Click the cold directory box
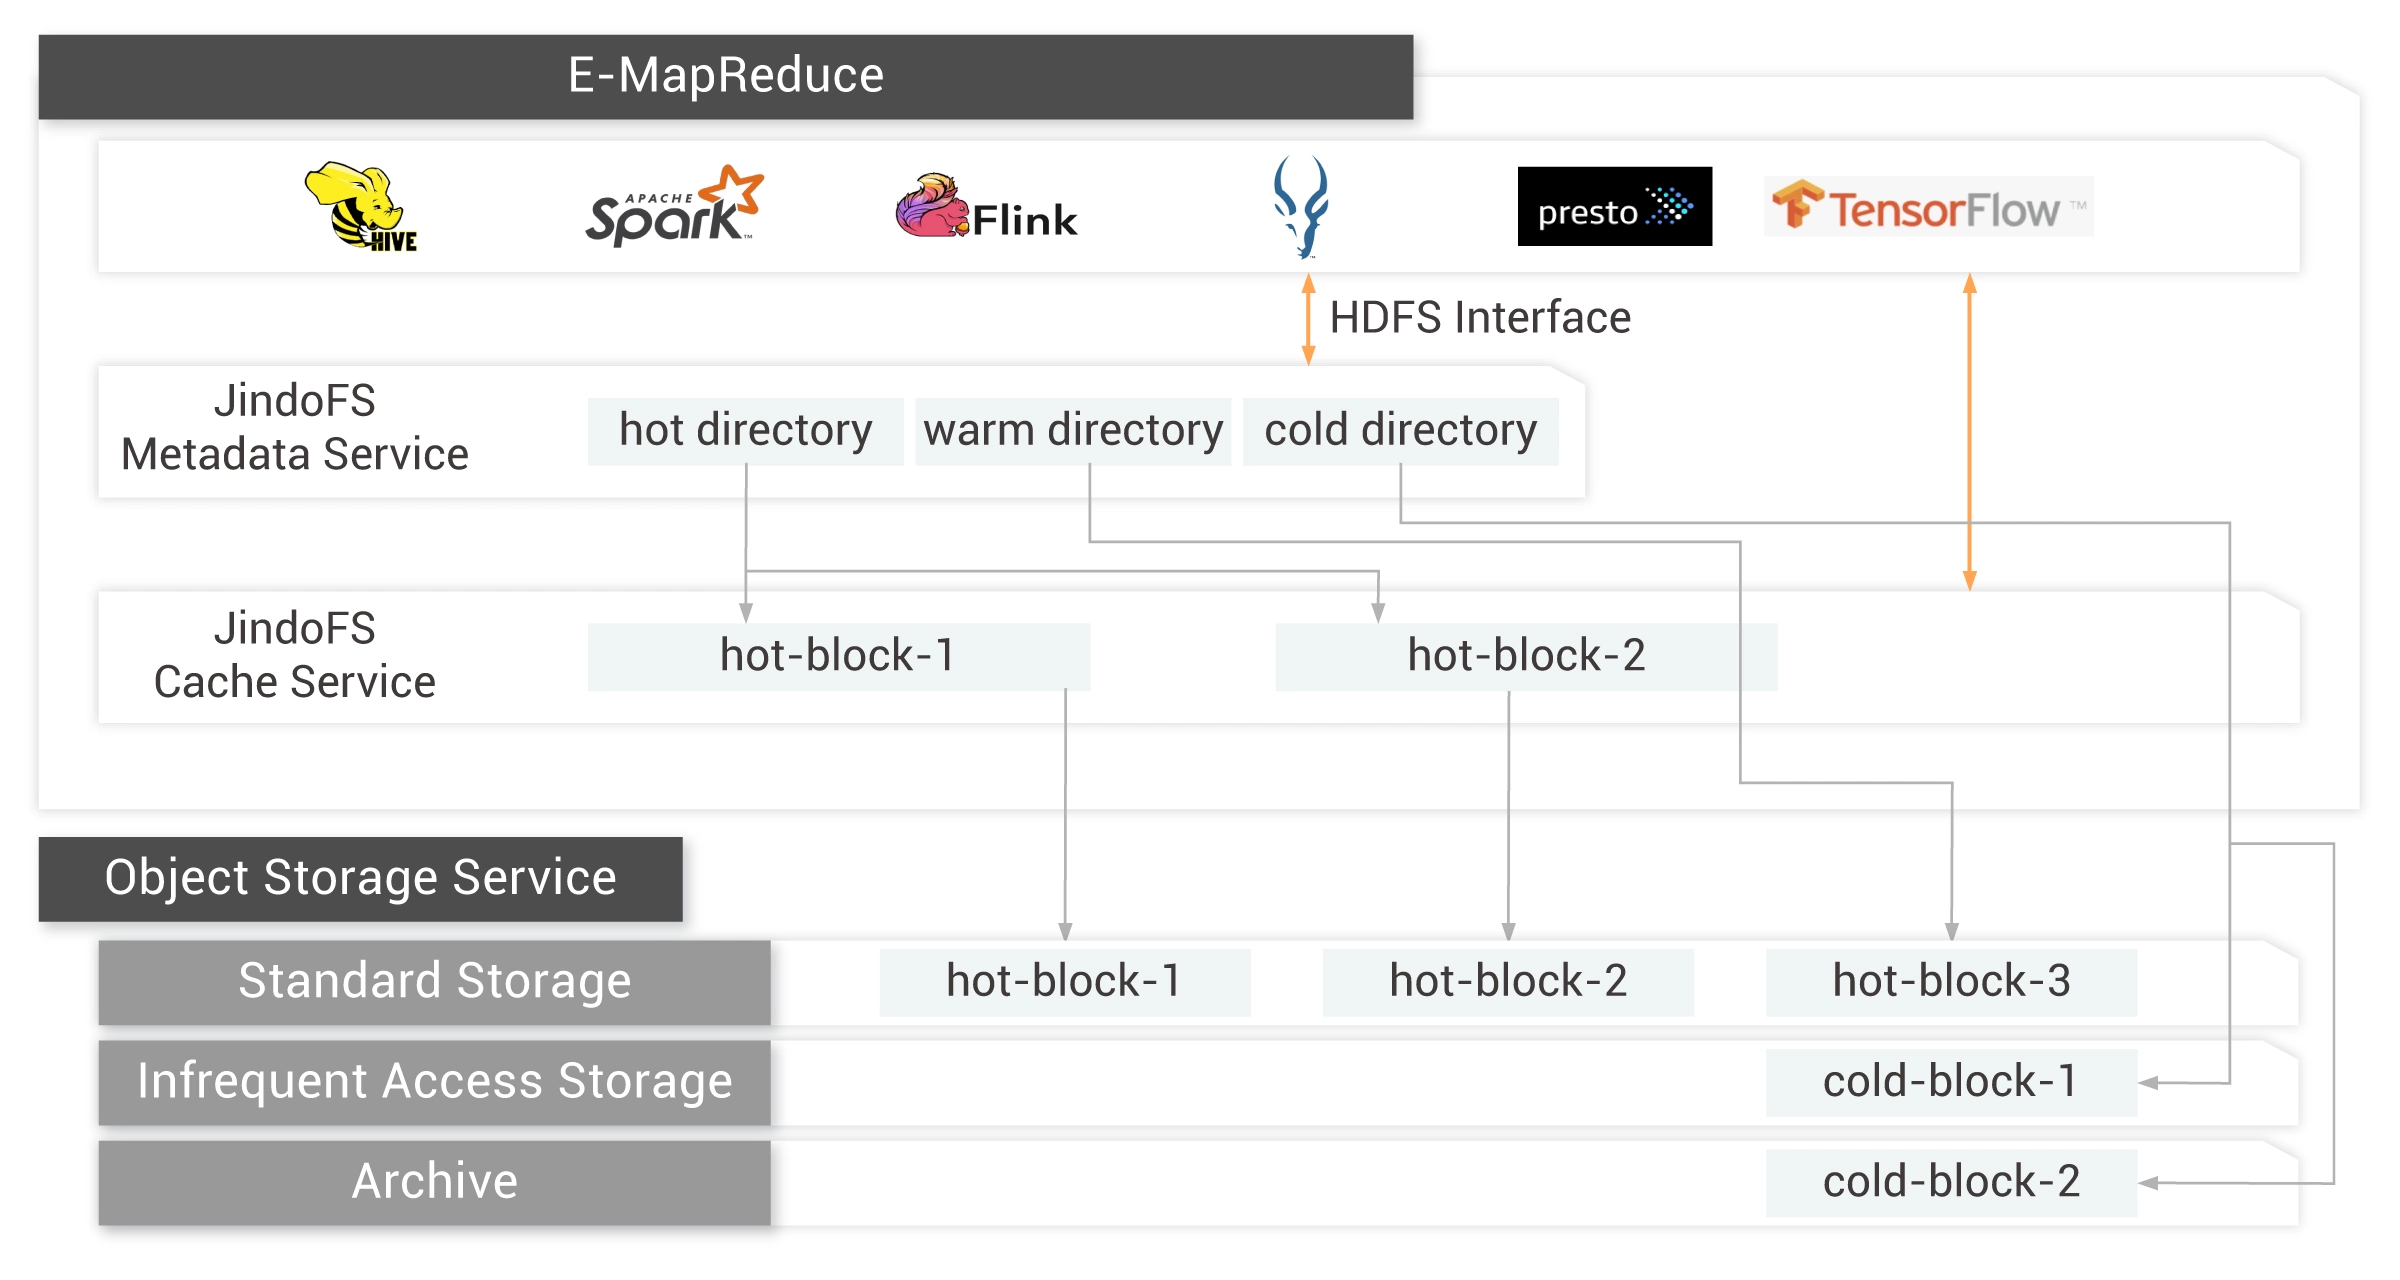Screen dimensions: 2400x1280 point(1400,431)
